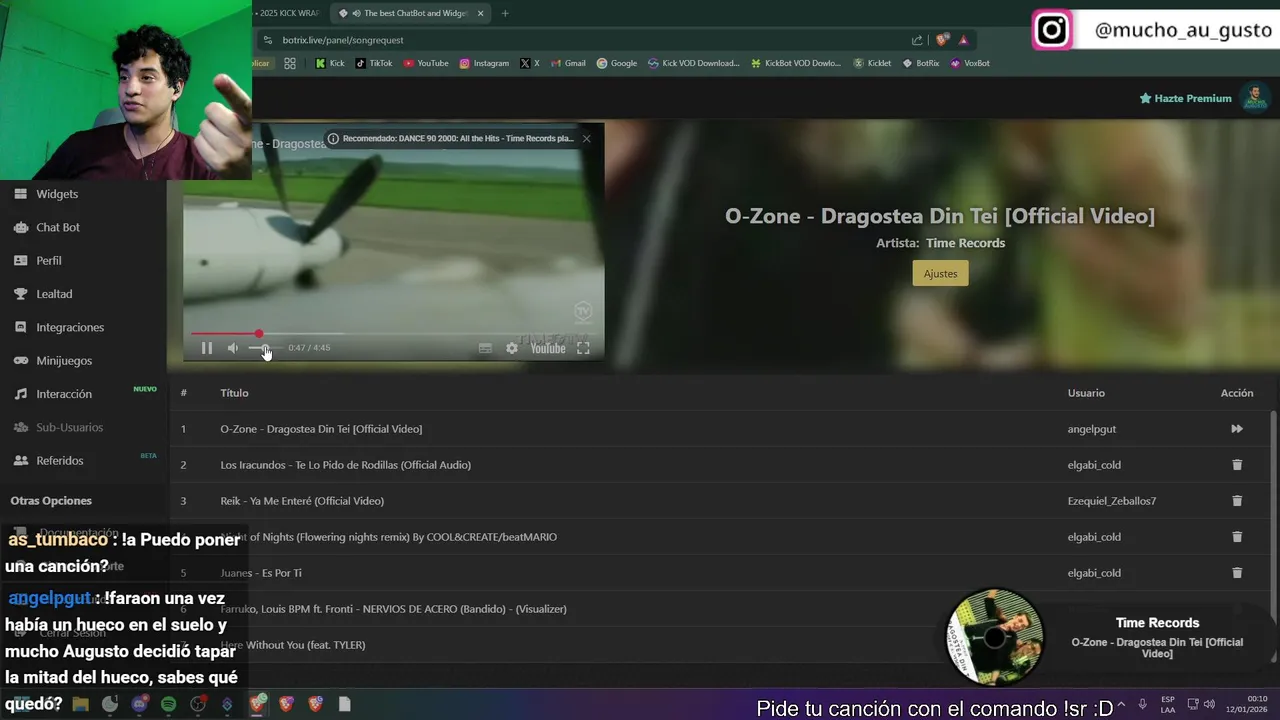Seek on the red video progress bar
The width and height of the screenshot is (1280, 720).
click(393, 333)
